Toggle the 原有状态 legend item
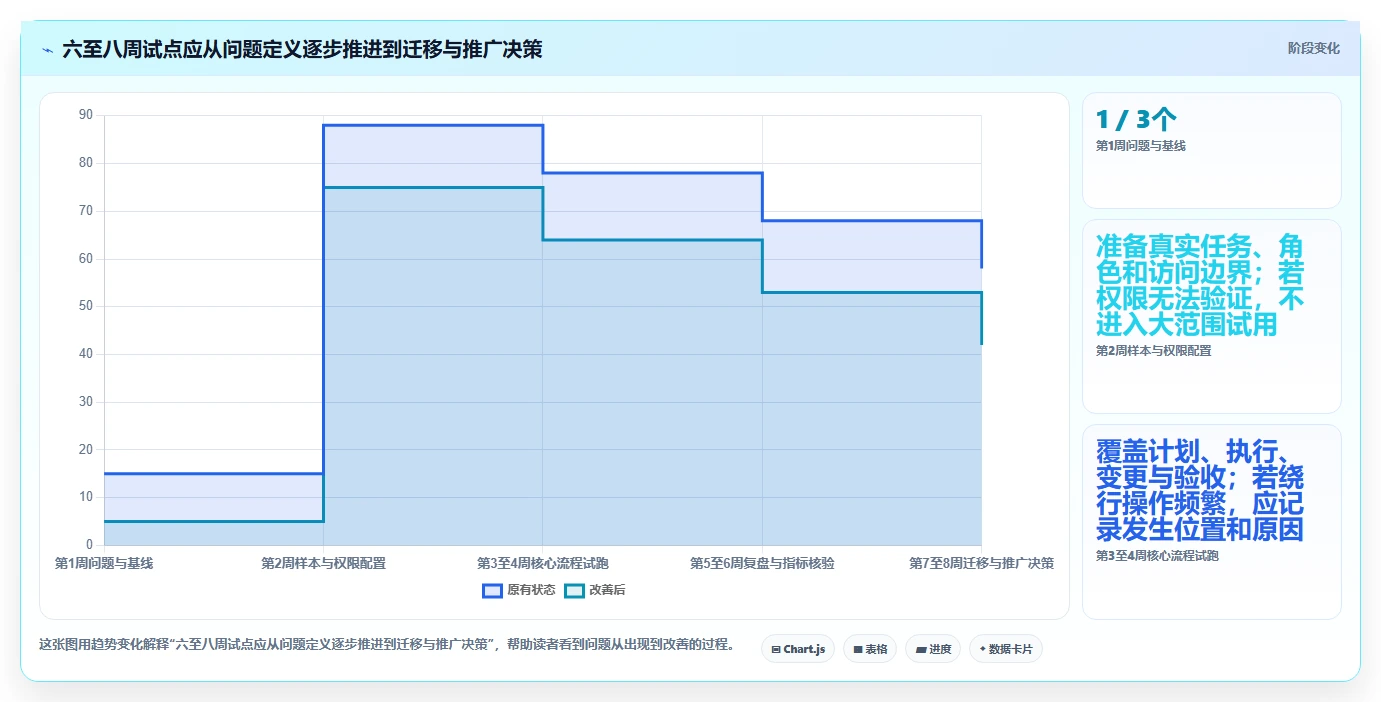This screenshot has height=702, width=1381. click(519, 590)
